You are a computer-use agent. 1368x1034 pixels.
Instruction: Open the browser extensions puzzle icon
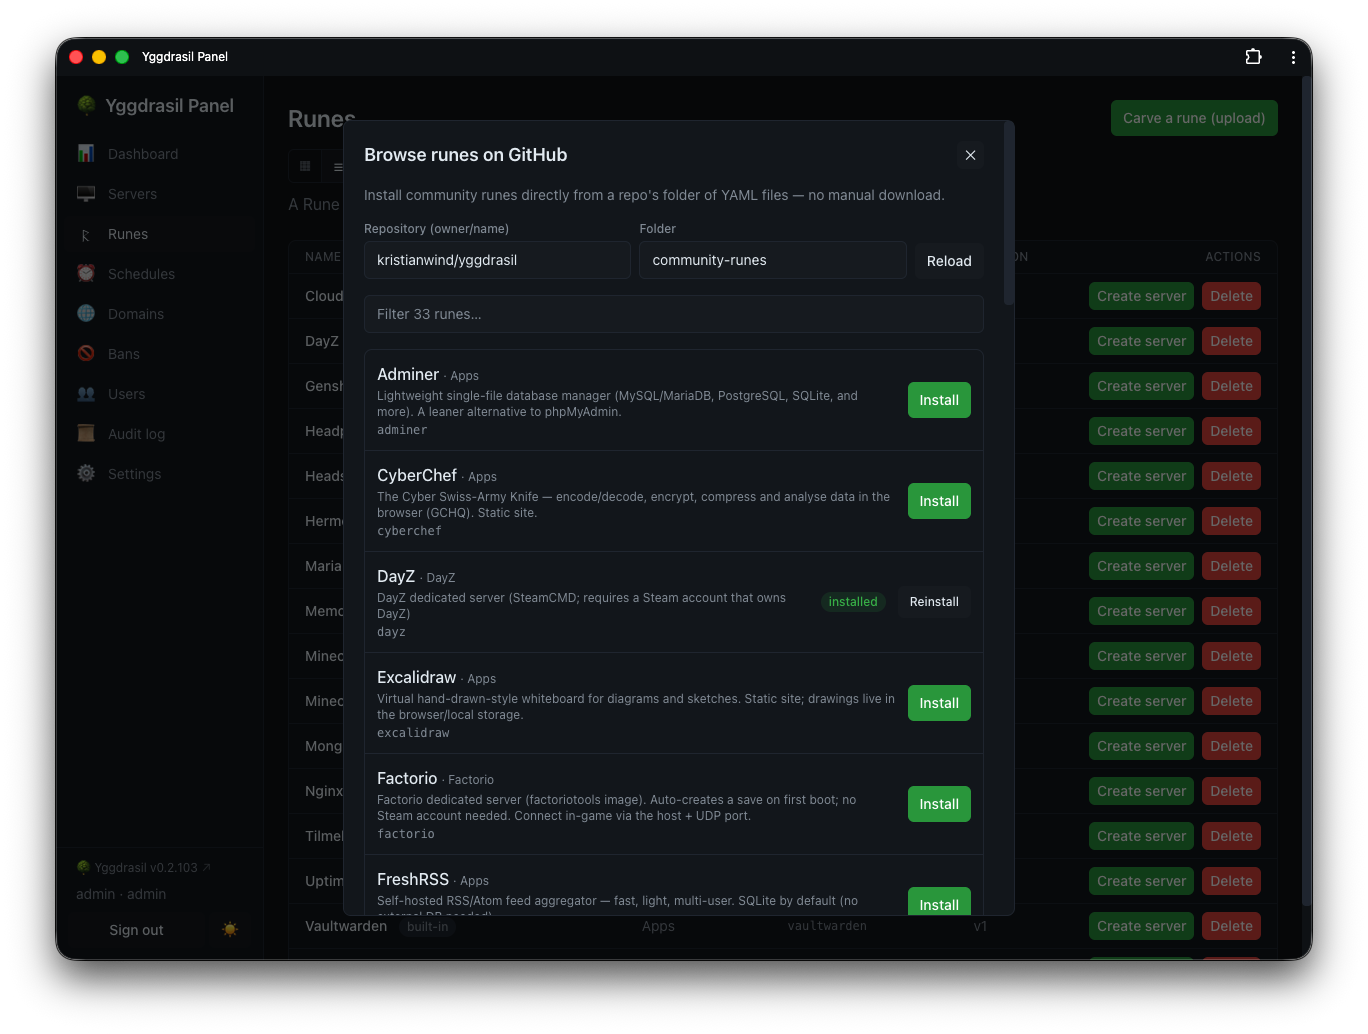click(x=1253, y=57)
